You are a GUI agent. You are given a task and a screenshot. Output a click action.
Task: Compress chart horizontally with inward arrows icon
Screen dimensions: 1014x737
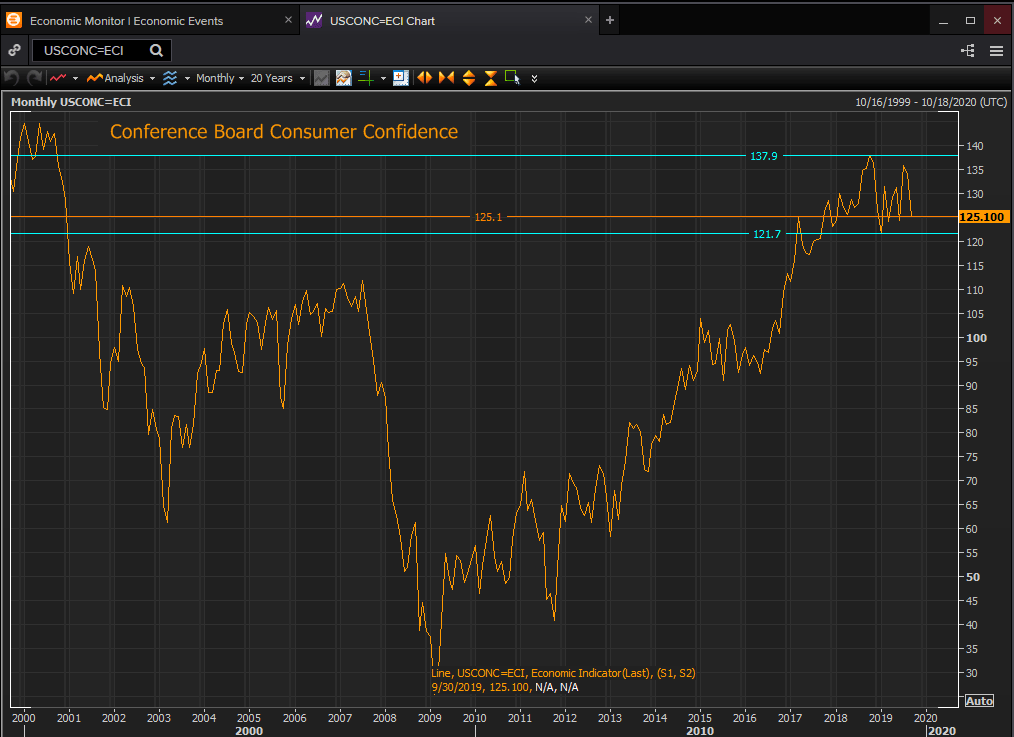coord(446,78)
